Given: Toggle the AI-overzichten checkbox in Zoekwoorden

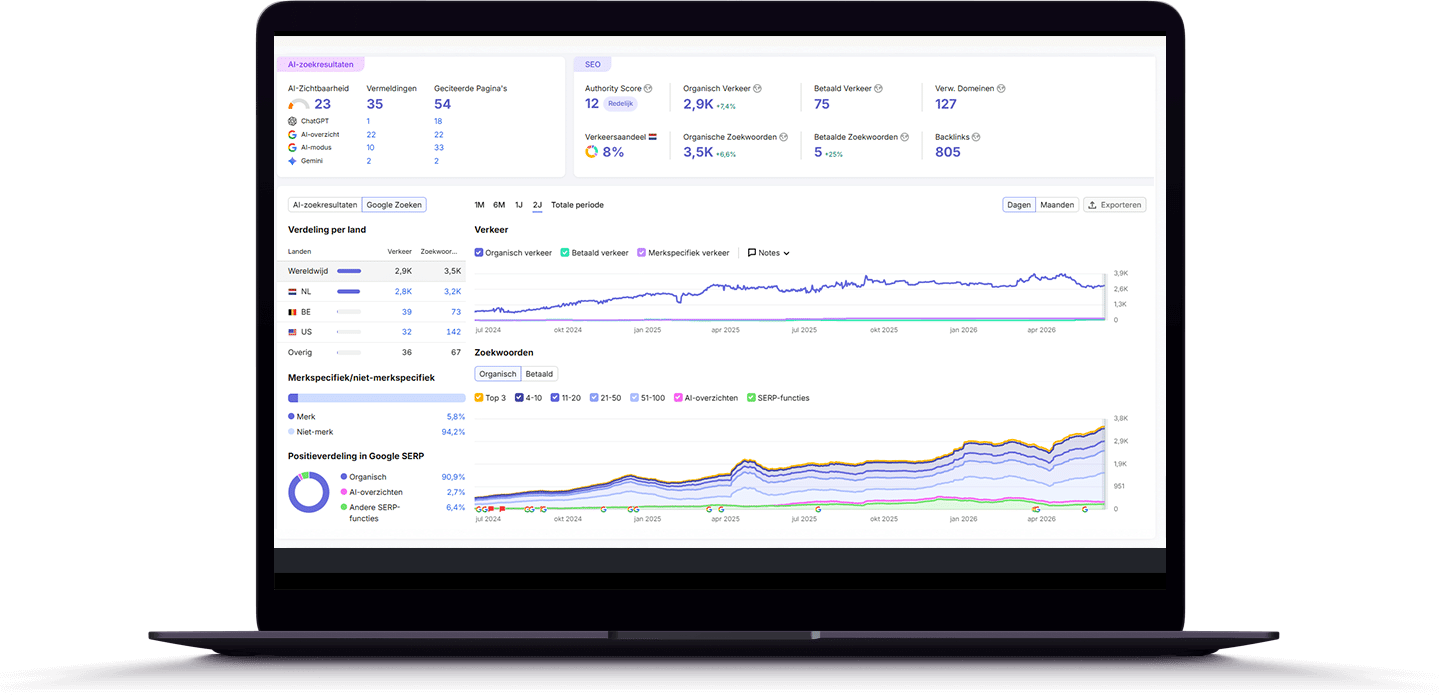Looking at the screenshot, I should pyautogui.click(x=679, y=398).
